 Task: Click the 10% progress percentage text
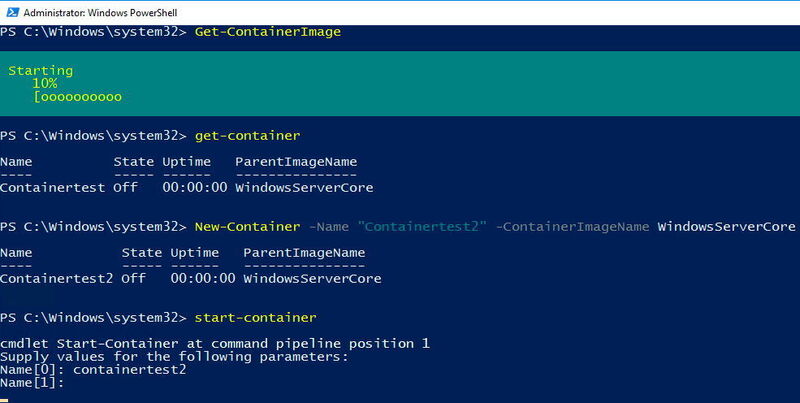point(44,84)
